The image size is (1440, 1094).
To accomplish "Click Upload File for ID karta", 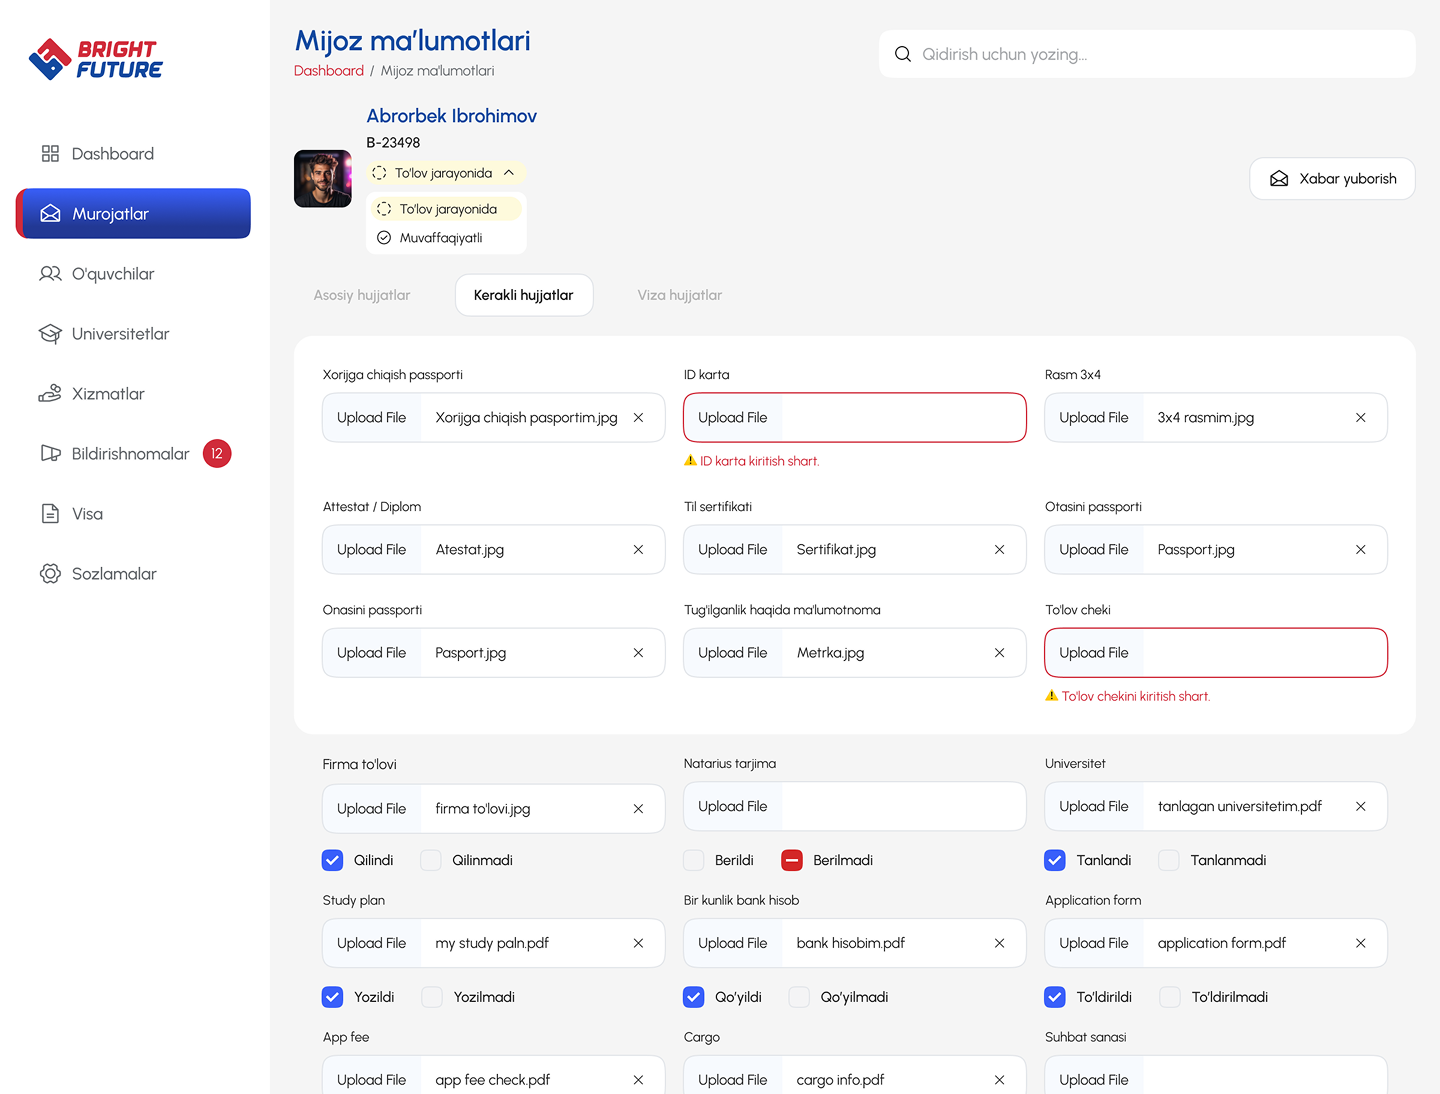I will click(733, 418).
